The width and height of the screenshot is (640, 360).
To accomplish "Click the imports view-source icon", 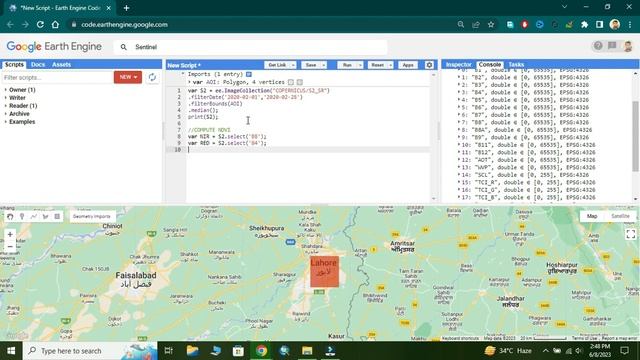I will click(249, 74).
